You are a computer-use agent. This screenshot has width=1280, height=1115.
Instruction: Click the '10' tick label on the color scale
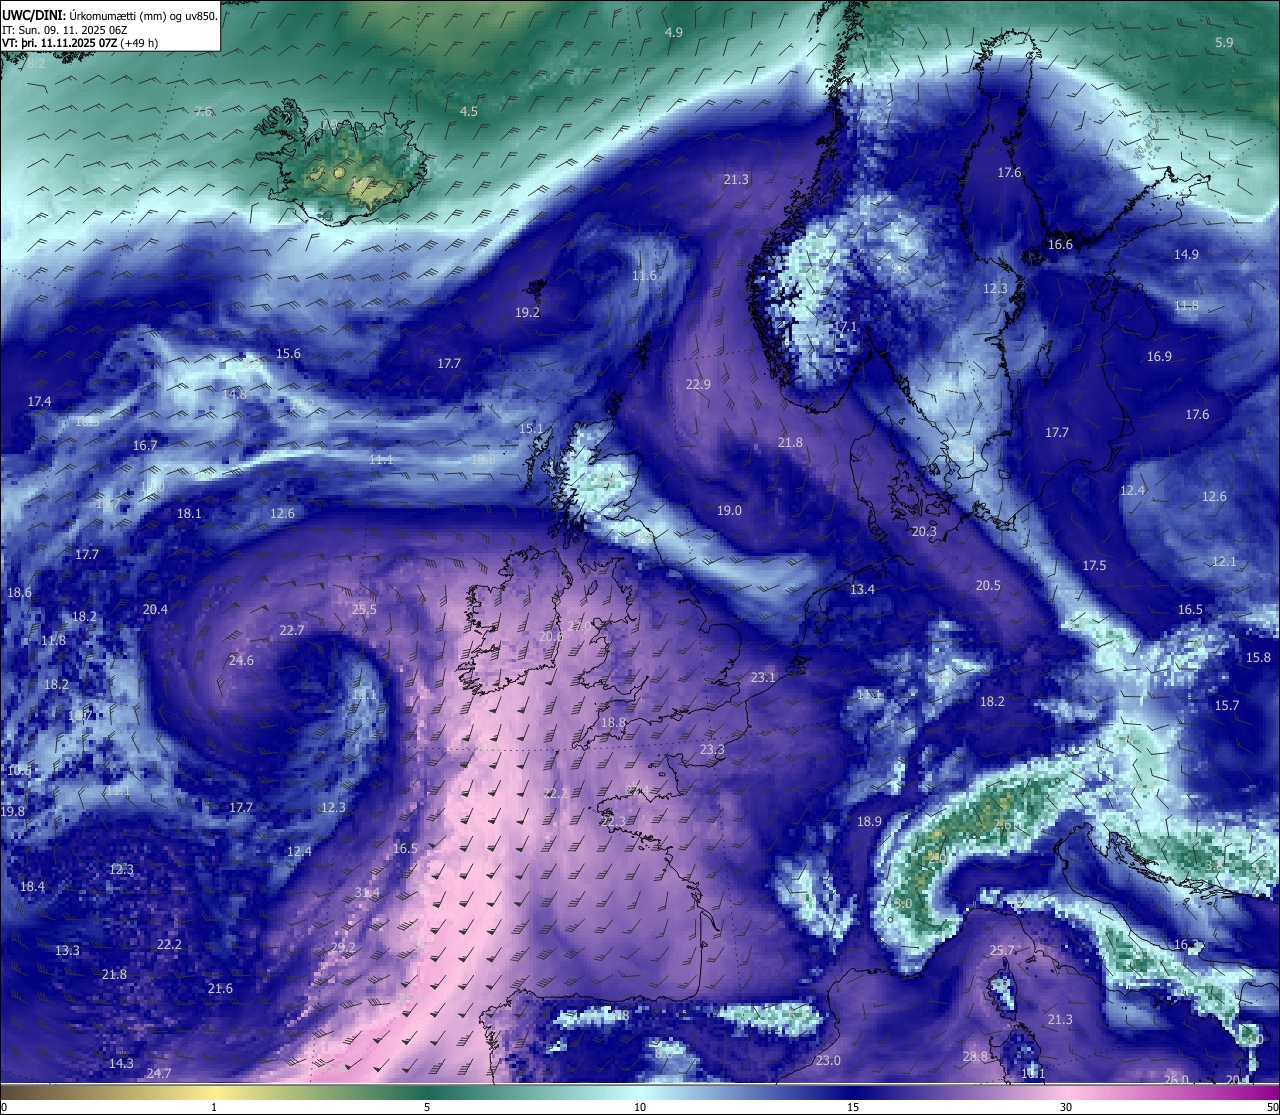[x=640, y=1107]
